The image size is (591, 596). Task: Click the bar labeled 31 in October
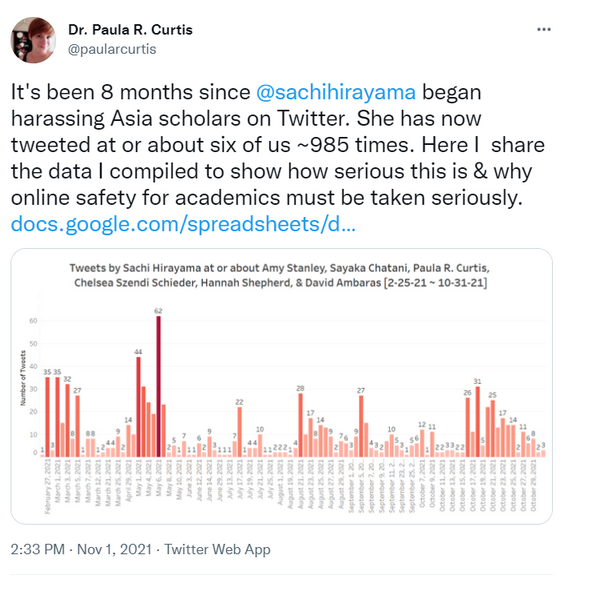478,422
